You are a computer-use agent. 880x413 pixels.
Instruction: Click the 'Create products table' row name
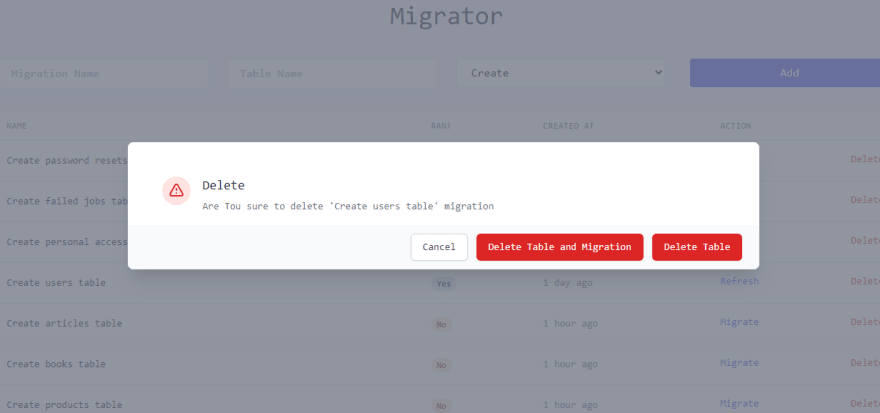tap(65, 405)
